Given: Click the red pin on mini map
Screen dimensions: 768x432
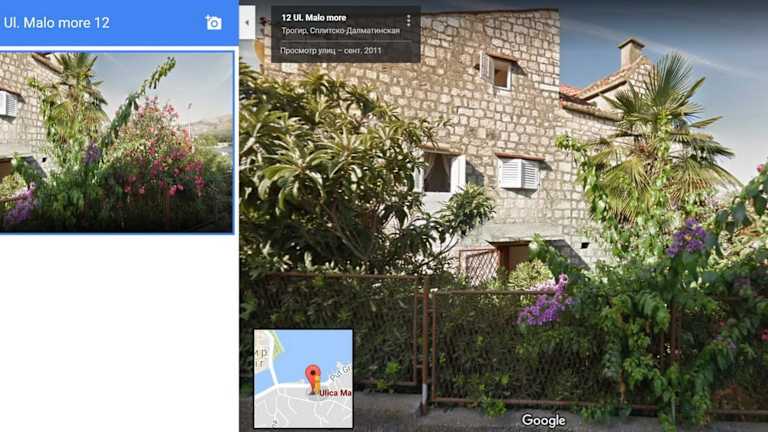Looking at the screenshot, I should pos(312,376).
